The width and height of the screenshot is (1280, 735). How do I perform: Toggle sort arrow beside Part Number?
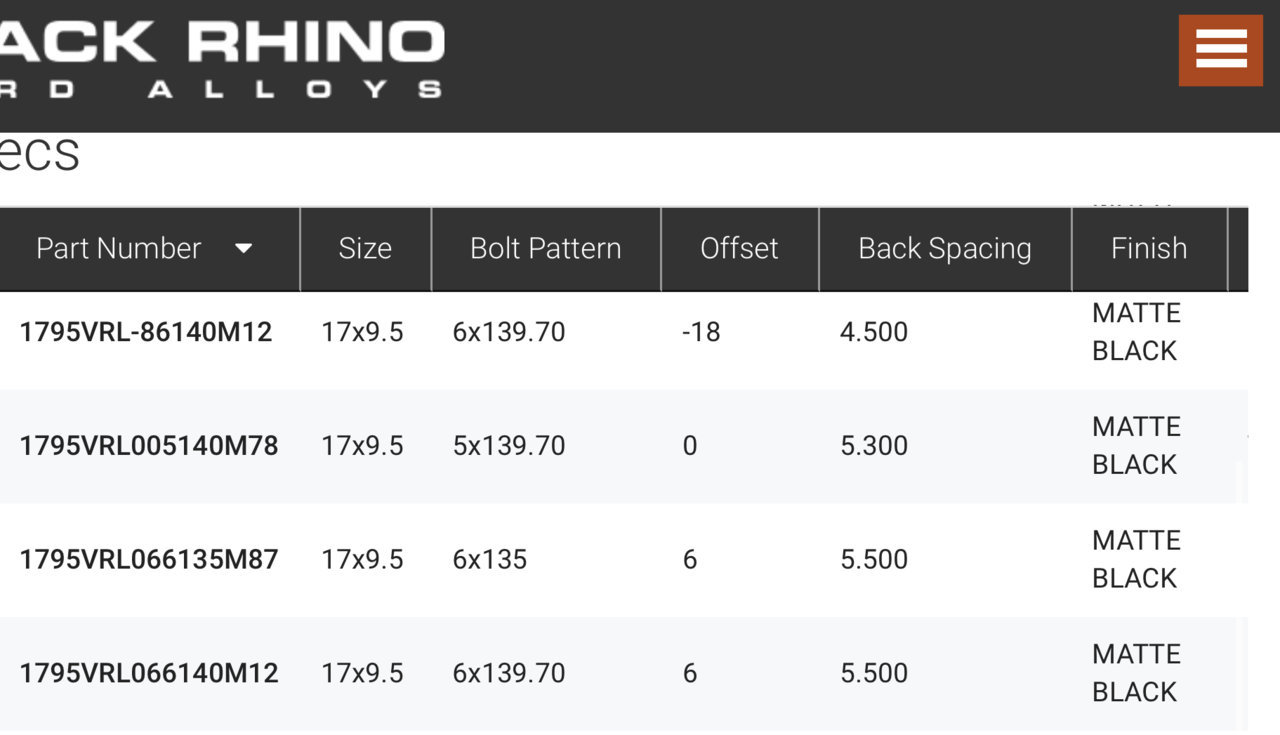pos(243,249)
